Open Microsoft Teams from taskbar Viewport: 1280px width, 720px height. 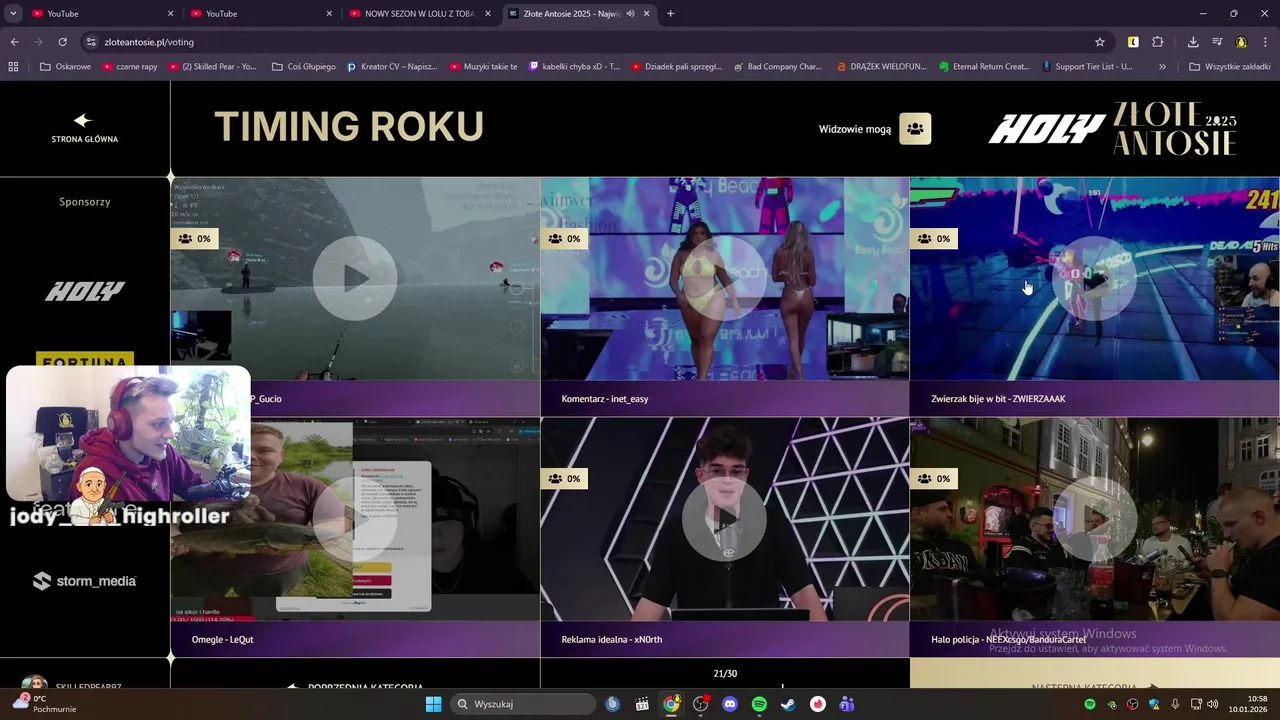(x=847, y=704)
